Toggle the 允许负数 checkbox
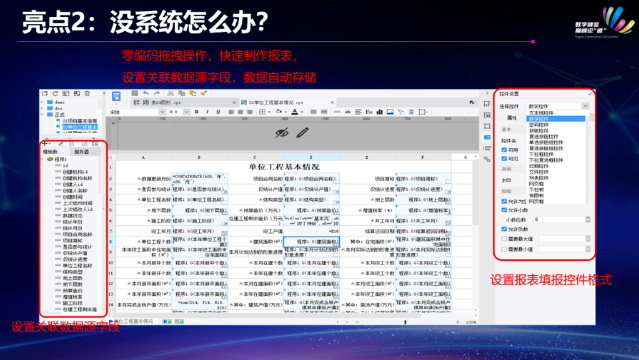This screenshot has height=360, width=639. tap(504, 229)
